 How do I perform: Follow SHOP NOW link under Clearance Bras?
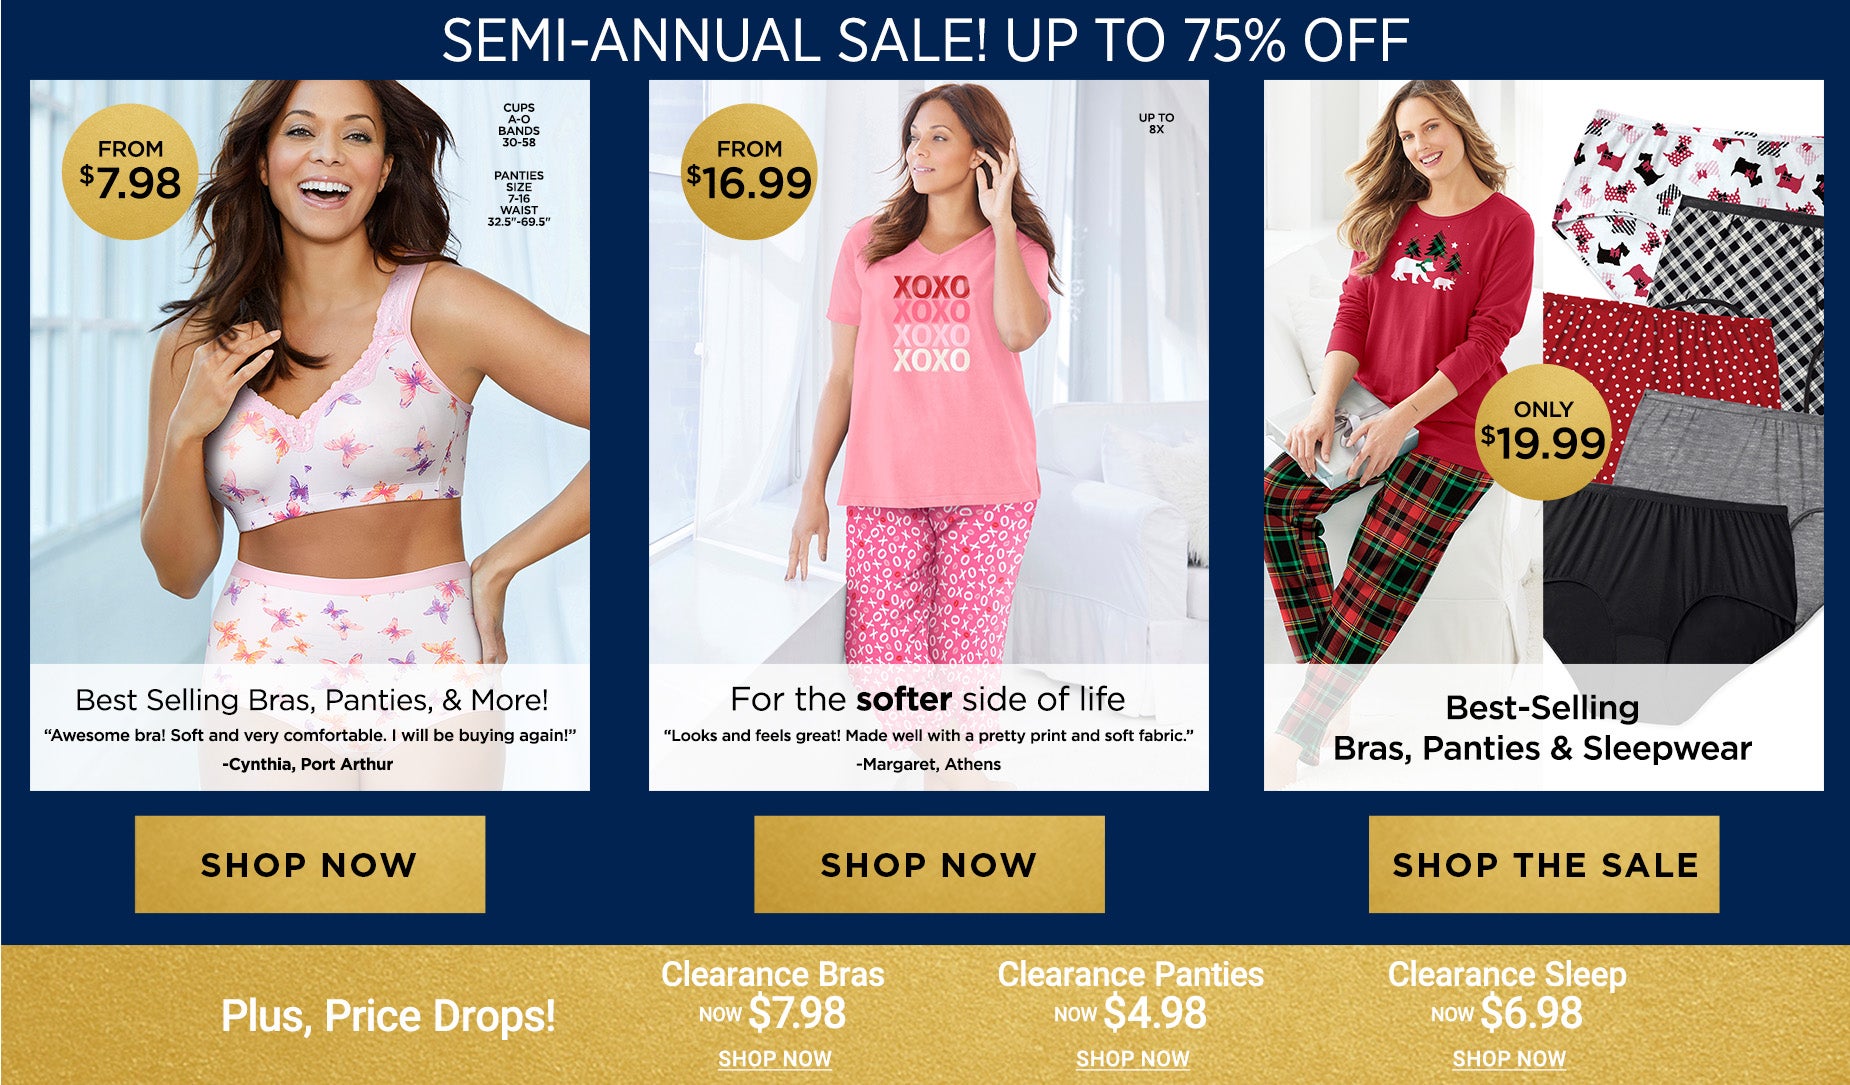tap(775, 1058)
